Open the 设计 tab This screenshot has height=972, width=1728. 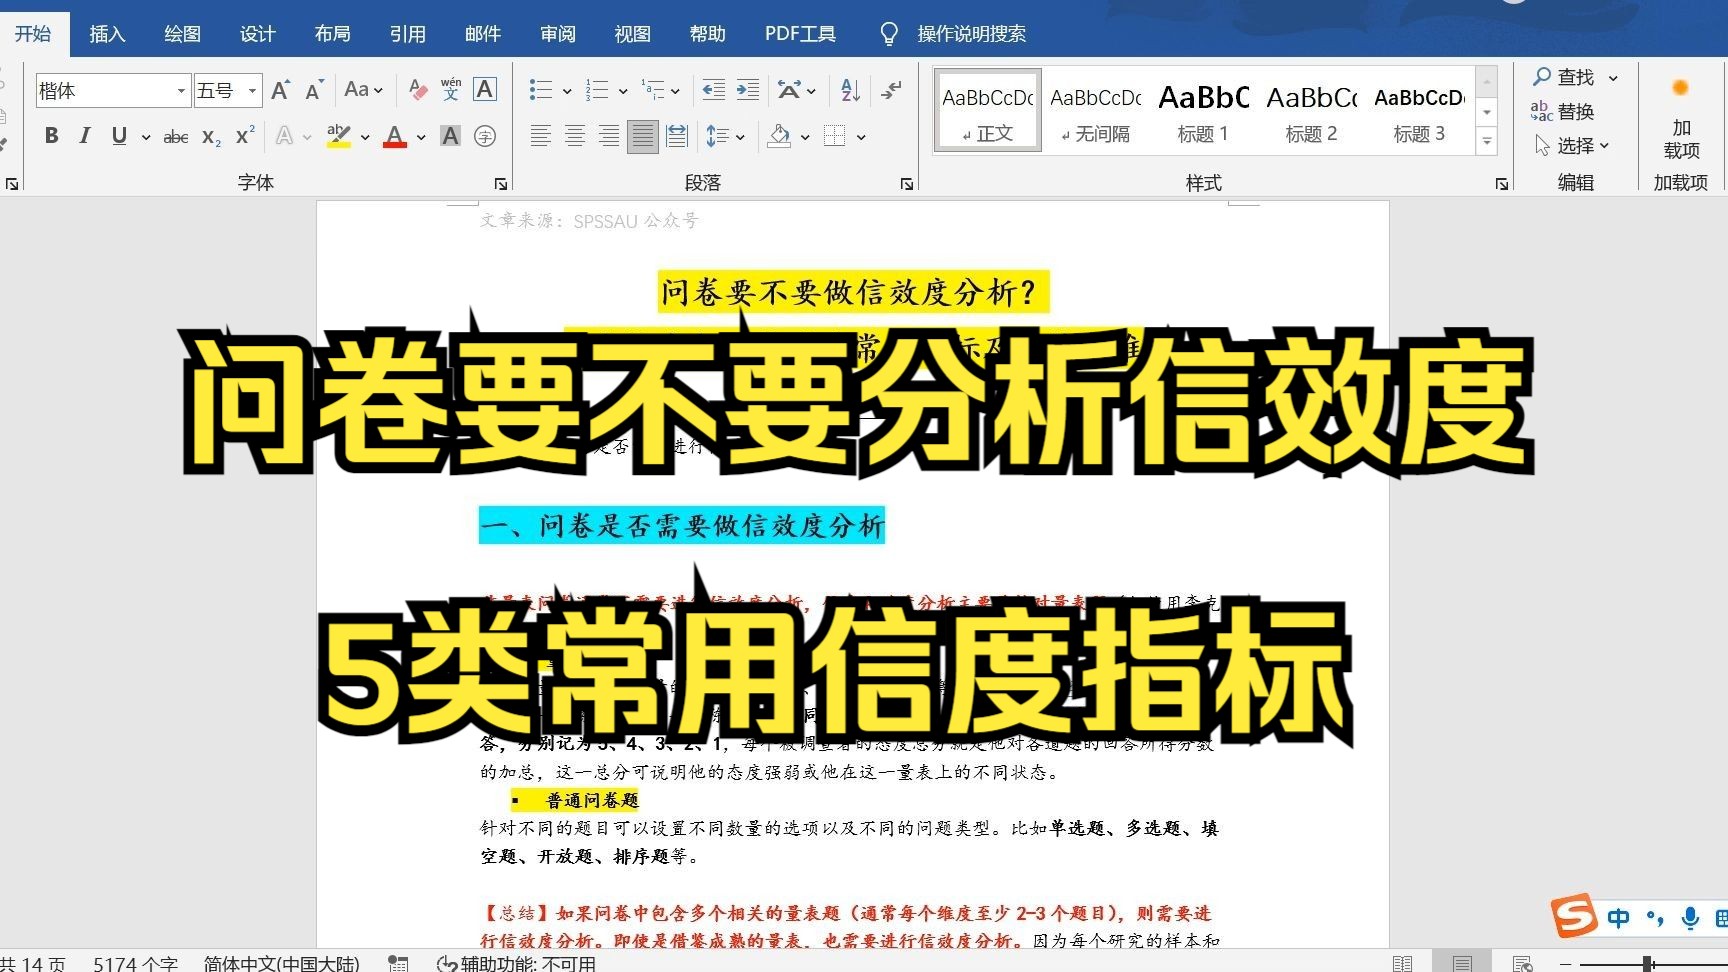(x=257, y=34)
